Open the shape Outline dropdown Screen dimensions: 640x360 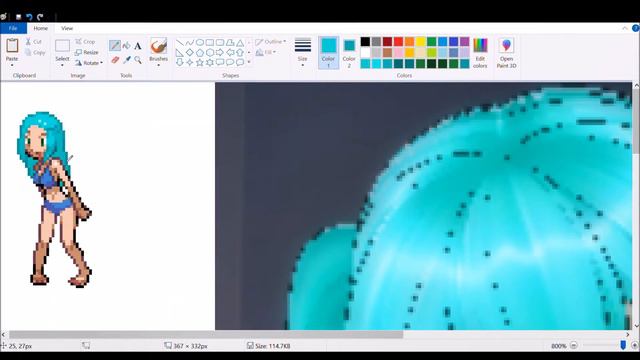tap(271, 42)
